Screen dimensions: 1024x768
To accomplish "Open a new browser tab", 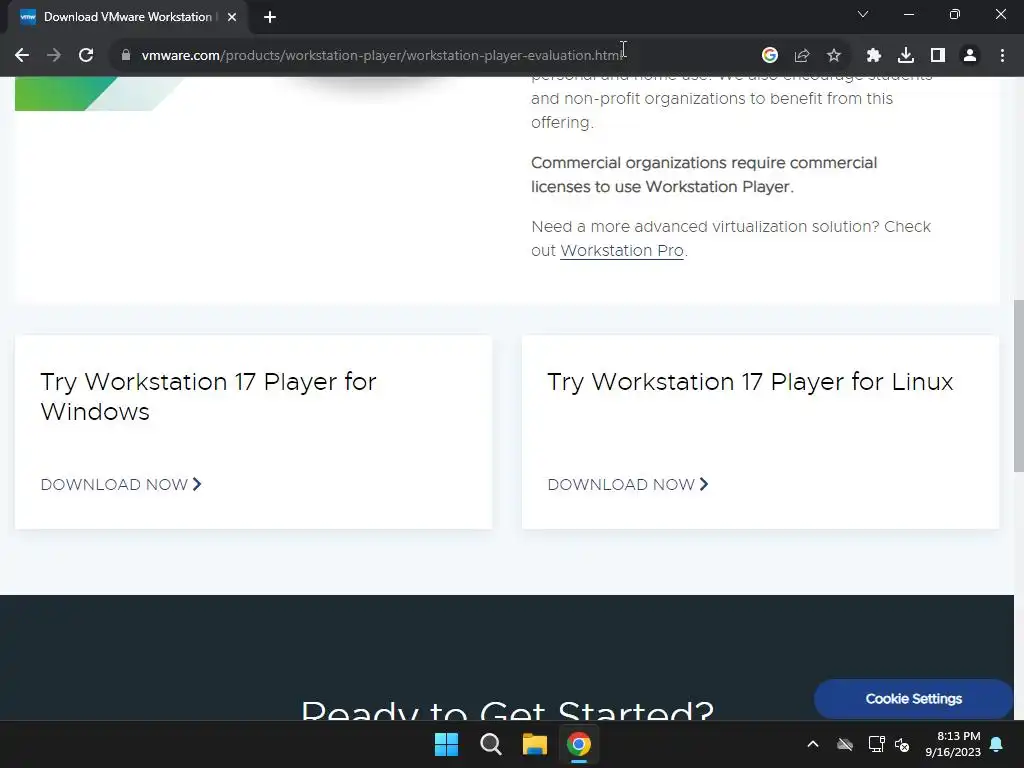I will tap(270, 17).
